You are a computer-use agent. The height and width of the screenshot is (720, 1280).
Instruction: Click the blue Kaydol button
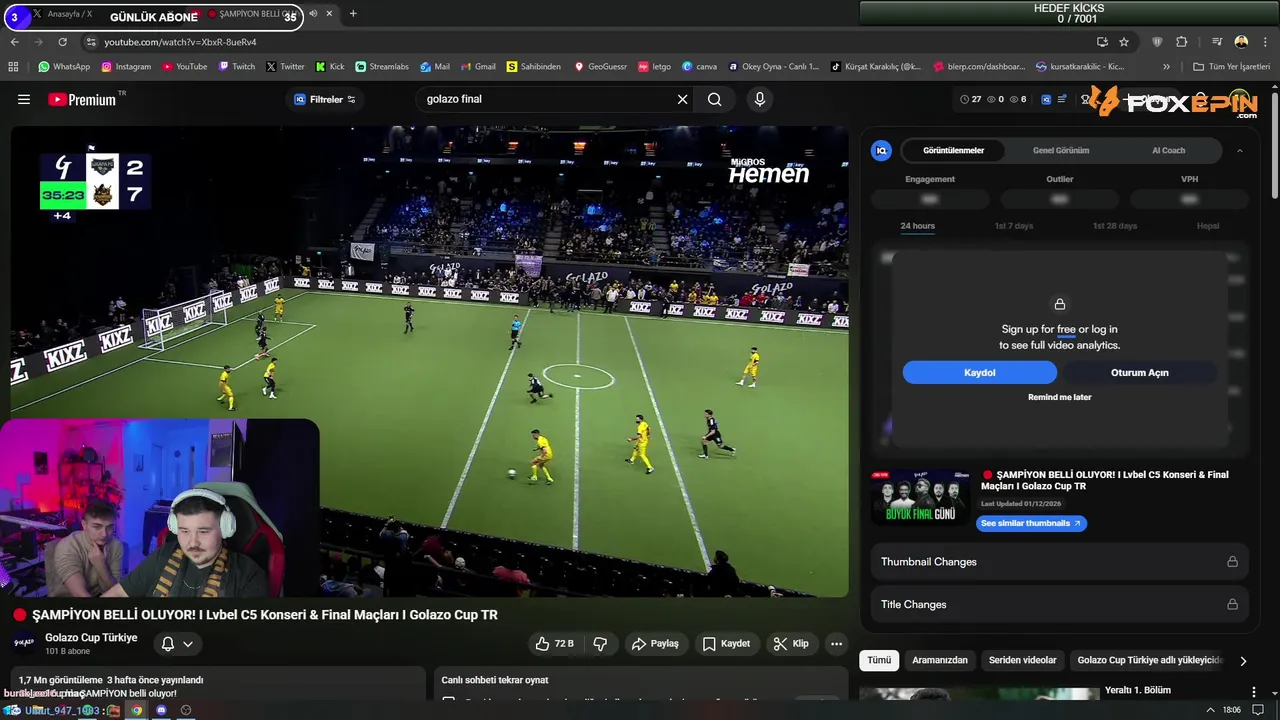[979, 372]
